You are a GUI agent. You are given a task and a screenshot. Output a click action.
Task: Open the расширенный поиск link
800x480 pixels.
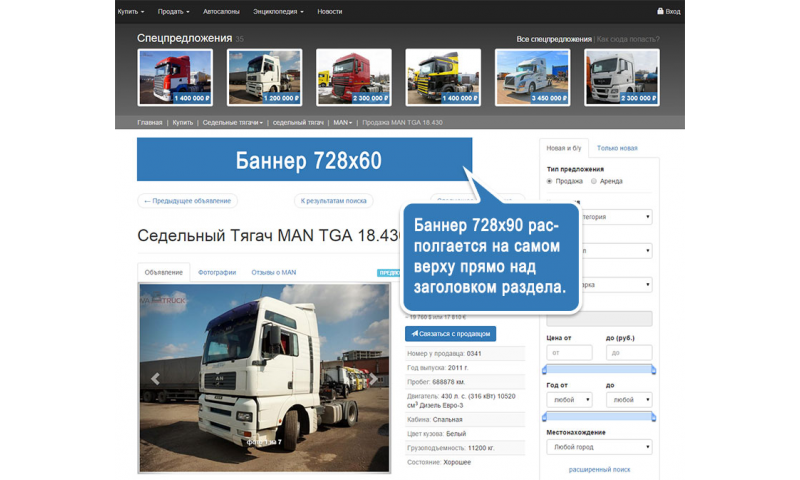[599, 469]
